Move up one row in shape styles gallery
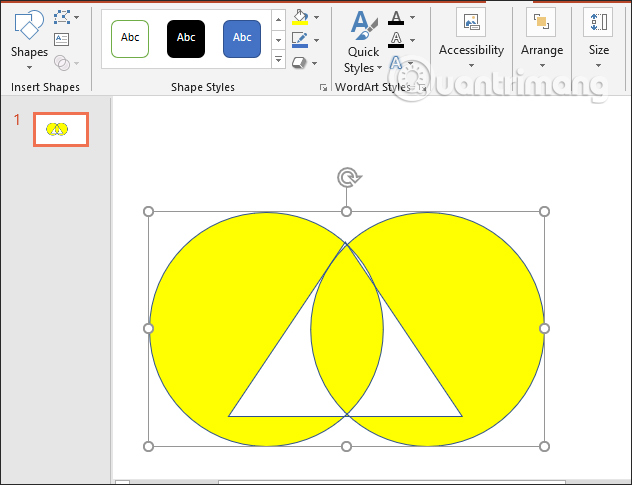Viewport: 632px width, 485px height. 278,19
